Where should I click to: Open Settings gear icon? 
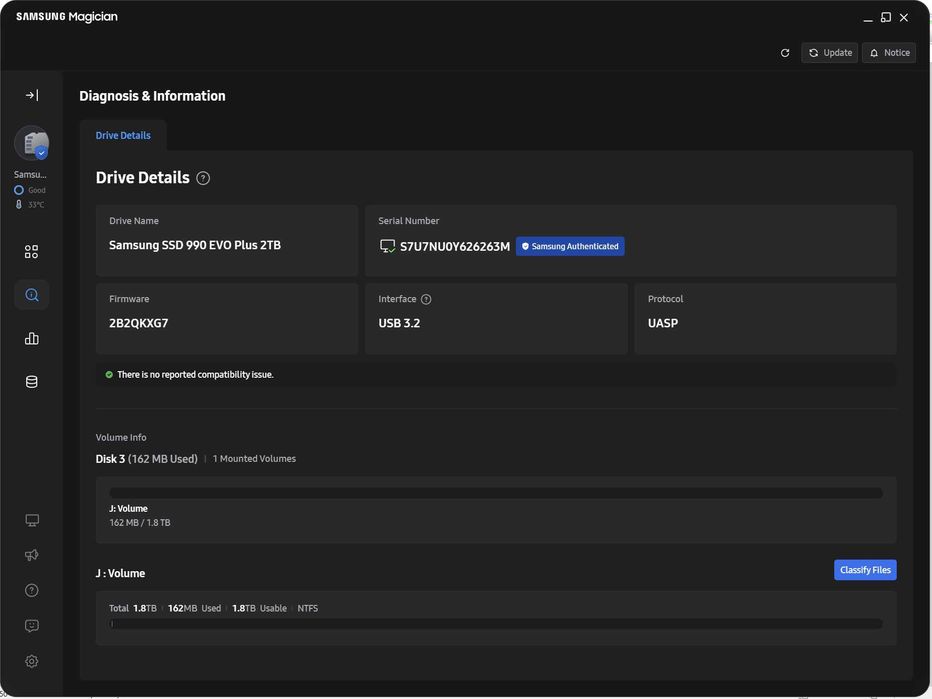(32, 661)
